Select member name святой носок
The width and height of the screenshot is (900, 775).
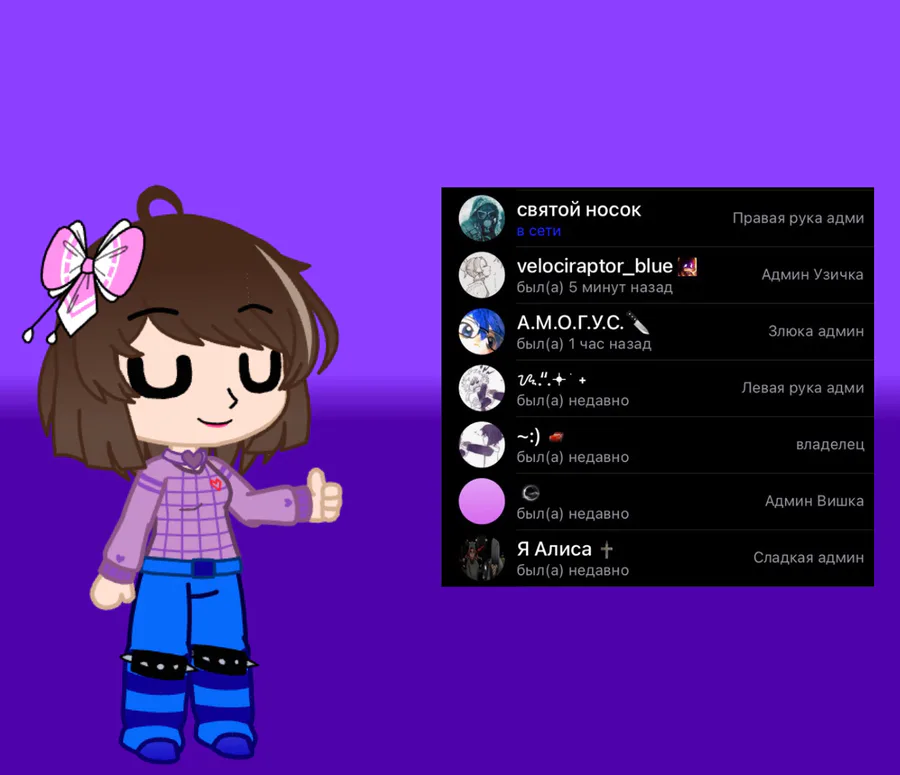coord(579,210)
